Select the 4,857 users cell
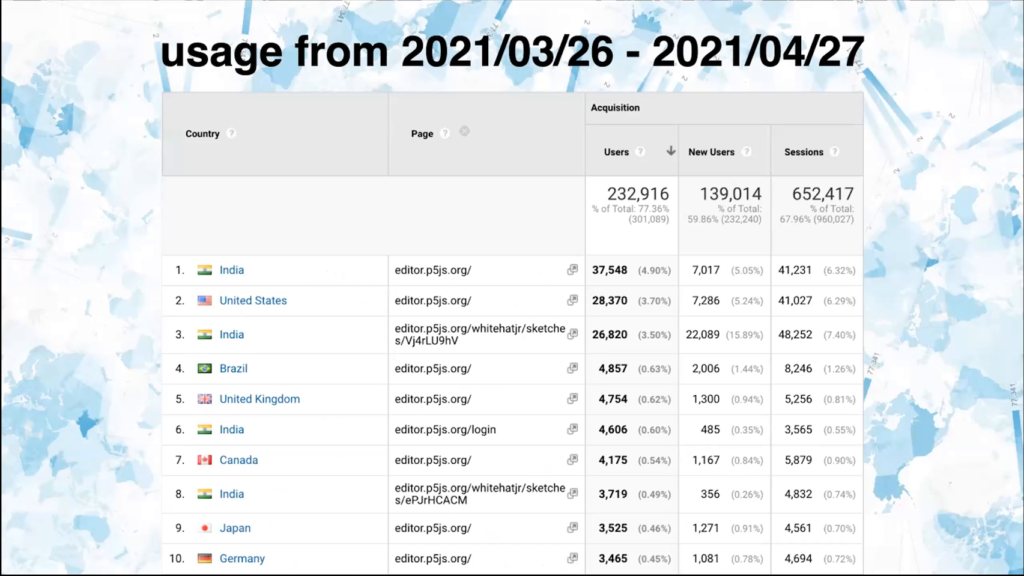 (x=613, y=368)
